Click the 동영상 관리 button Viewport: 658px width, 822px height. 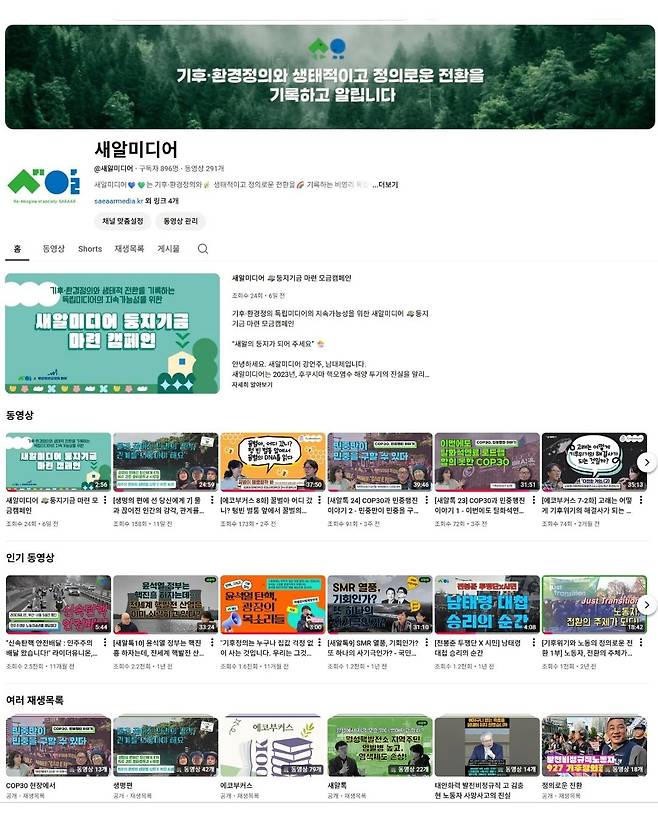tap(180, 221)
